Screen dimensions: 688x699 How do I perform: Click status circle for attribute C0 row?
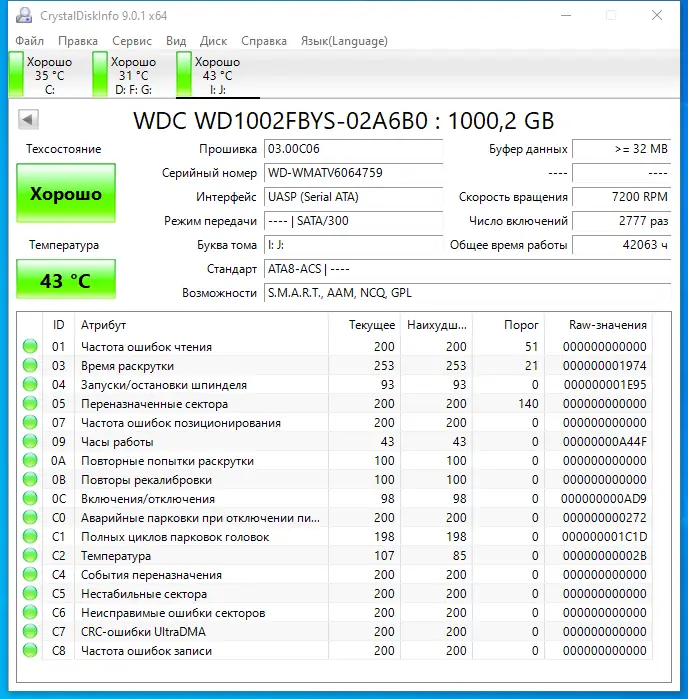coord(30,518)
